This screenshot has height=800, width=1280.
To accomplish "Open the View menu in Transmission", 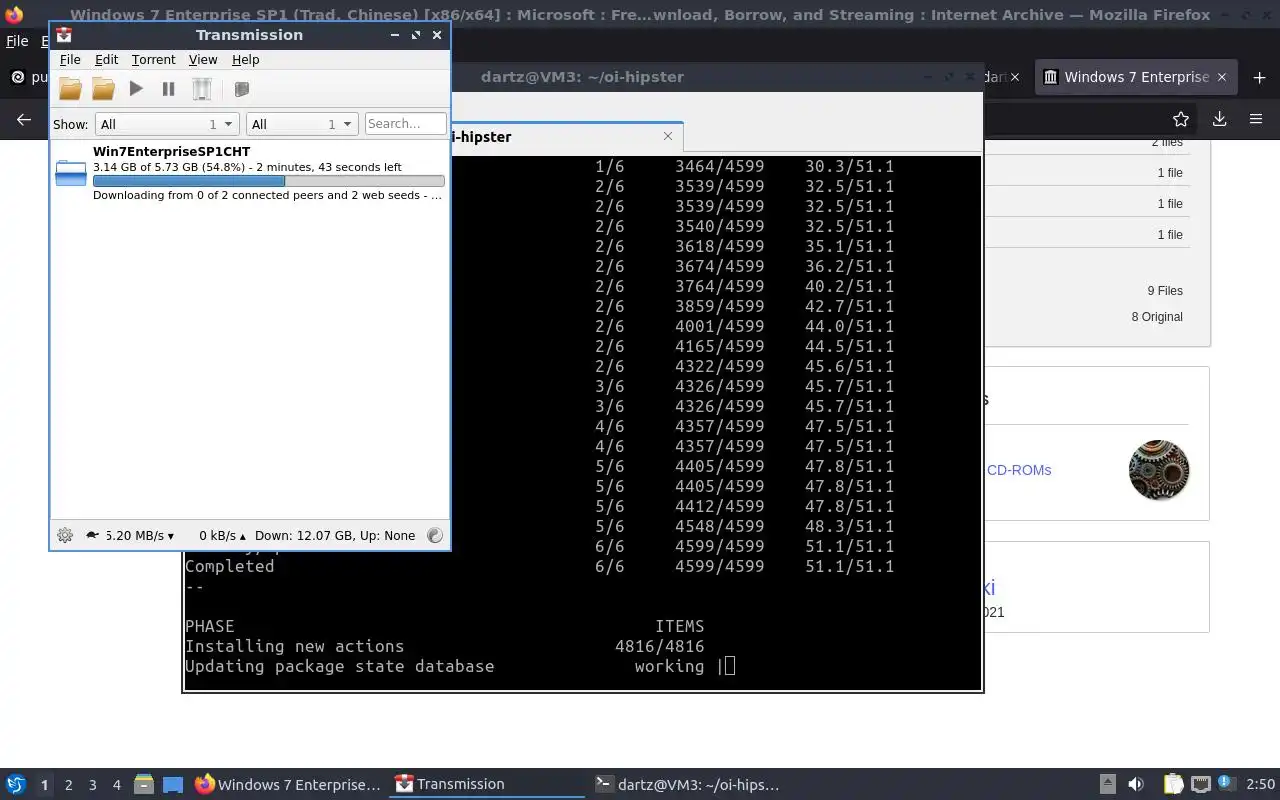I will pyautogui.click(x=203, y=60).
